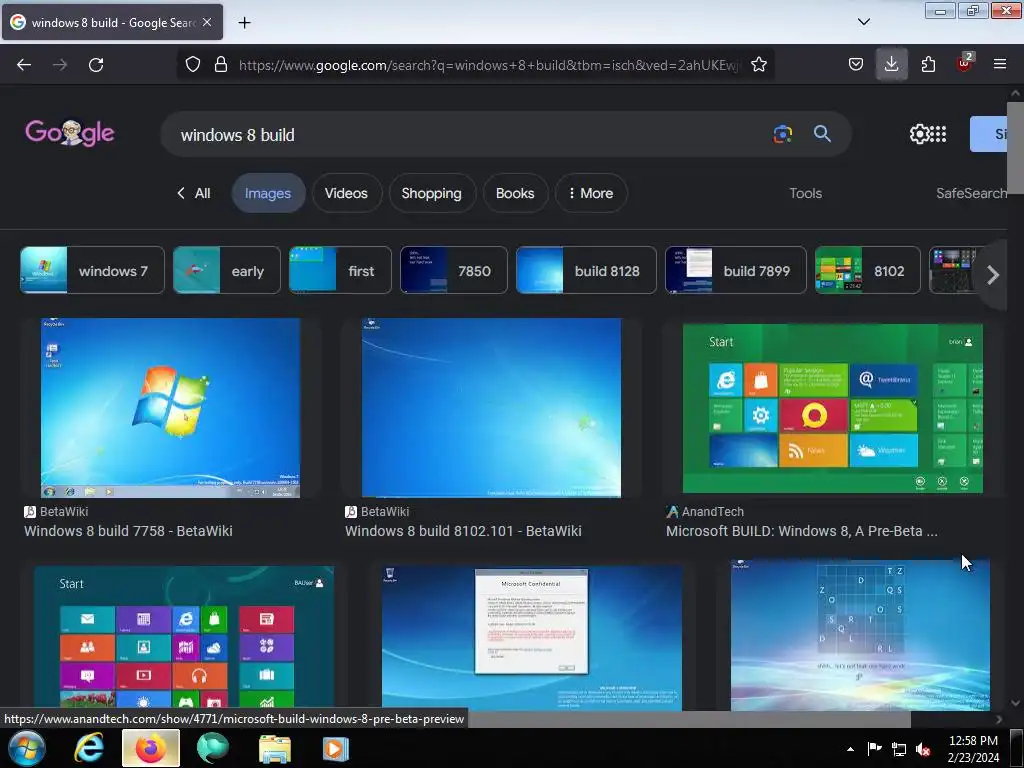
Task: List all tabs dropdown arrow
Action: click(863, 22)
